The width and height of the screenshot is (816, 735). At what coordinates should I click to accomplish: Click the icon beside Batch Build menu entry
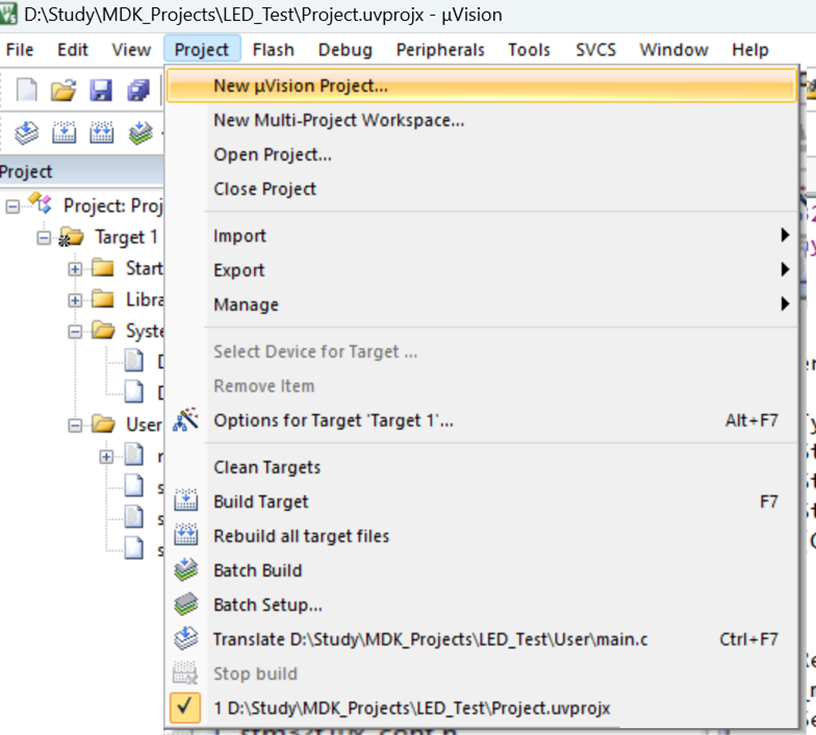tap(186, 569)
